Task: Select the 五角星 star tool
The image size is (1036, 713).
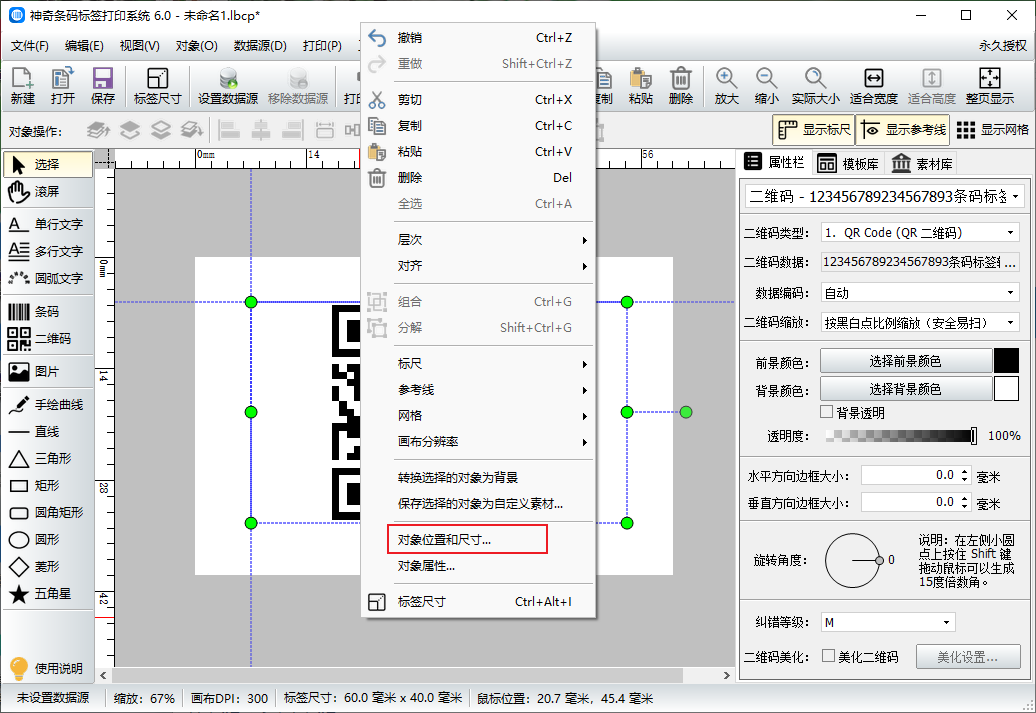Action: (48, 594)
